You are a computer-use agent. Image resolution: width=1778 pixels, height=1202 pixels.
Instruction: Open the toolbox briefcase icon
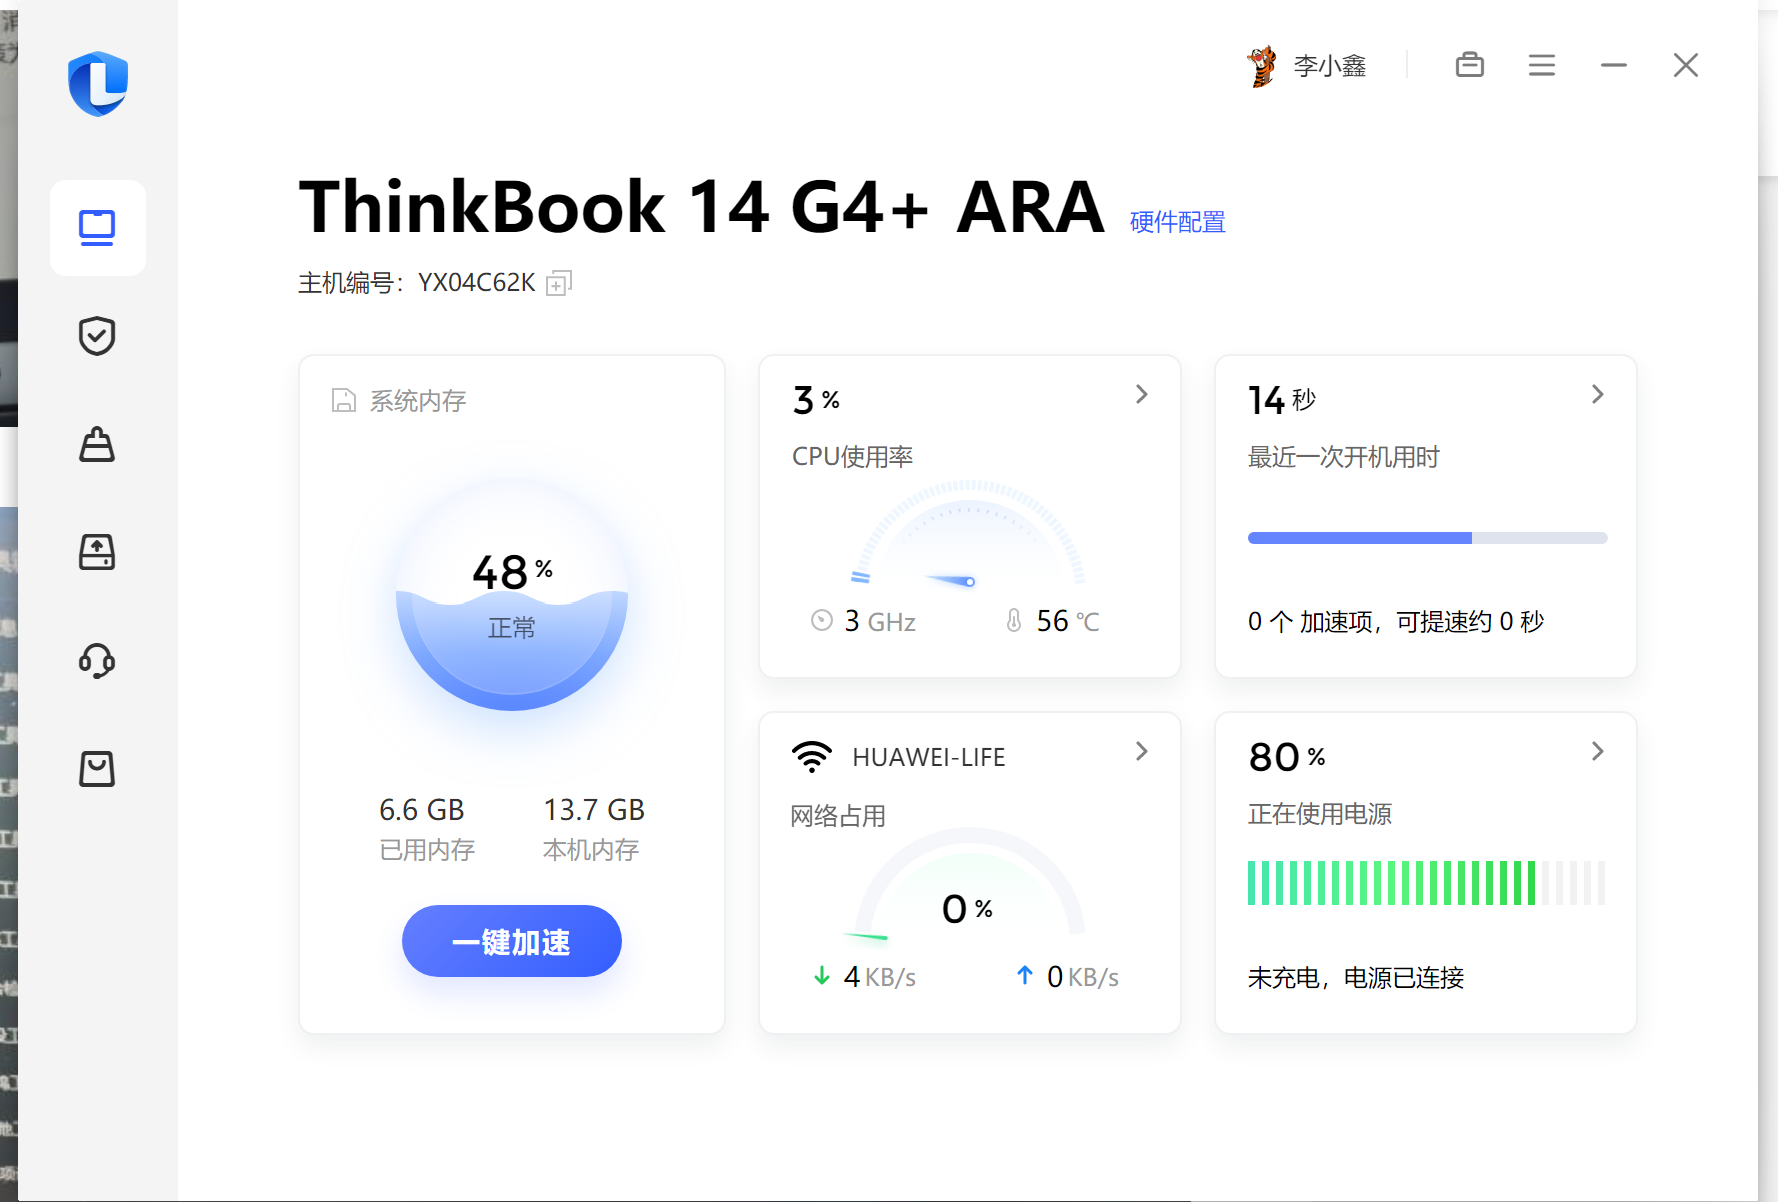click(1469, 65)
